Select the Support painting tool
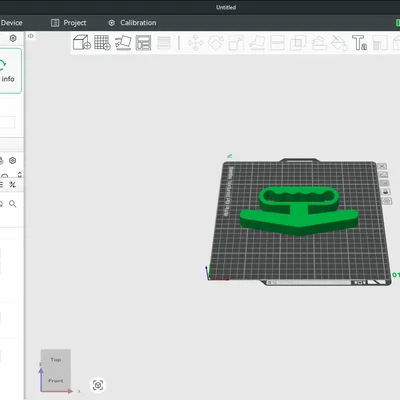The height and width of the screenshot is (400, 400). click(319, 43)
